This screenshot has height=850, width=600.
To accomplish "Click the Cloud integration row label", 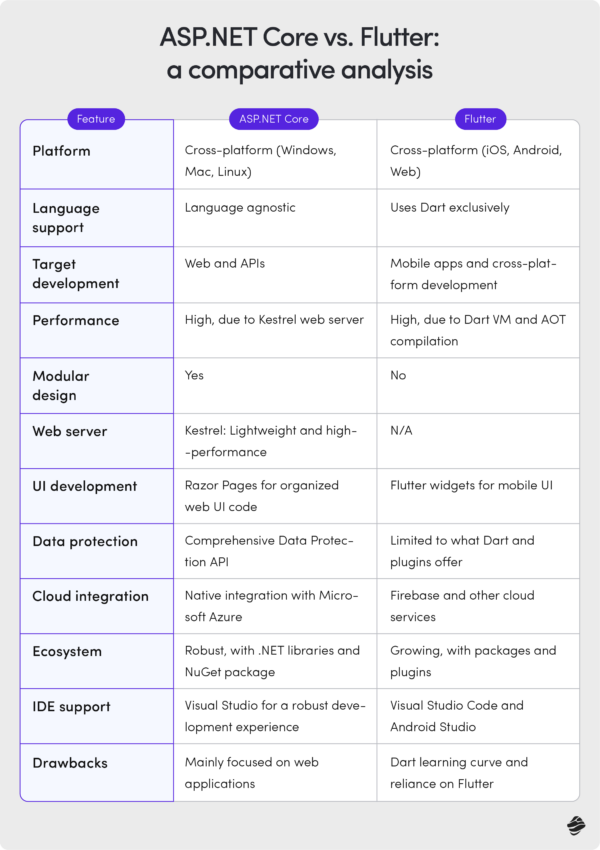I will 90,596.
